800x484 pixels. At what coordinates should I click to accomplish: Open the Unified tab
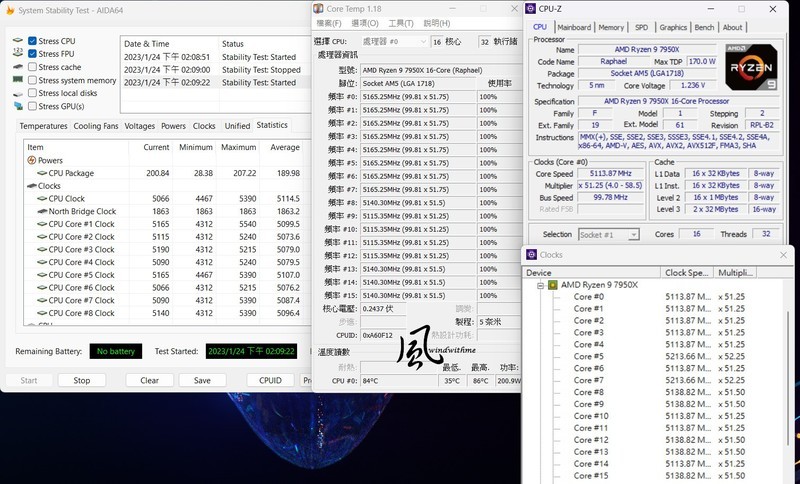237,126
